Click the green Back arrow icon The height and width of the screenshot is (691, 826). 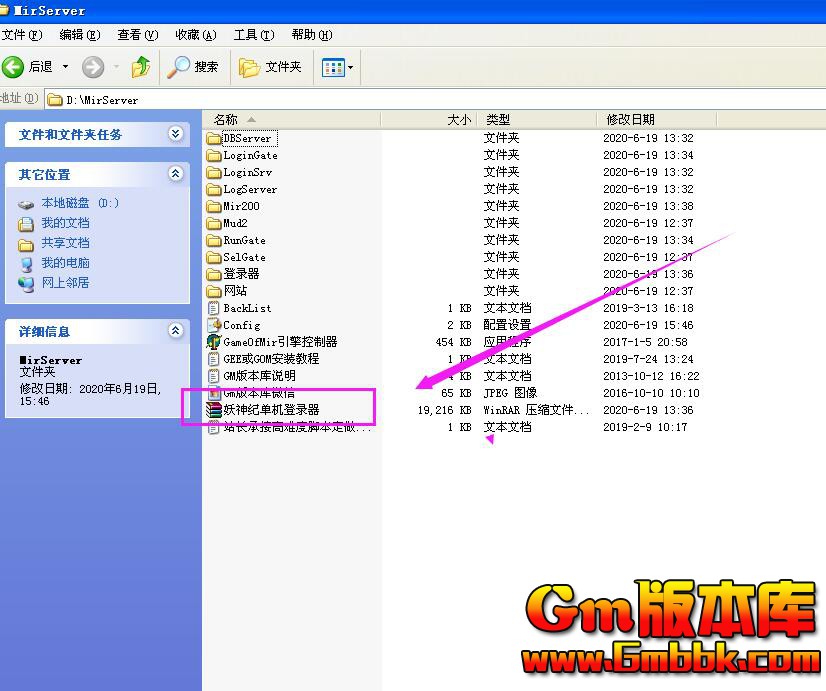click(x=14, y=67)
